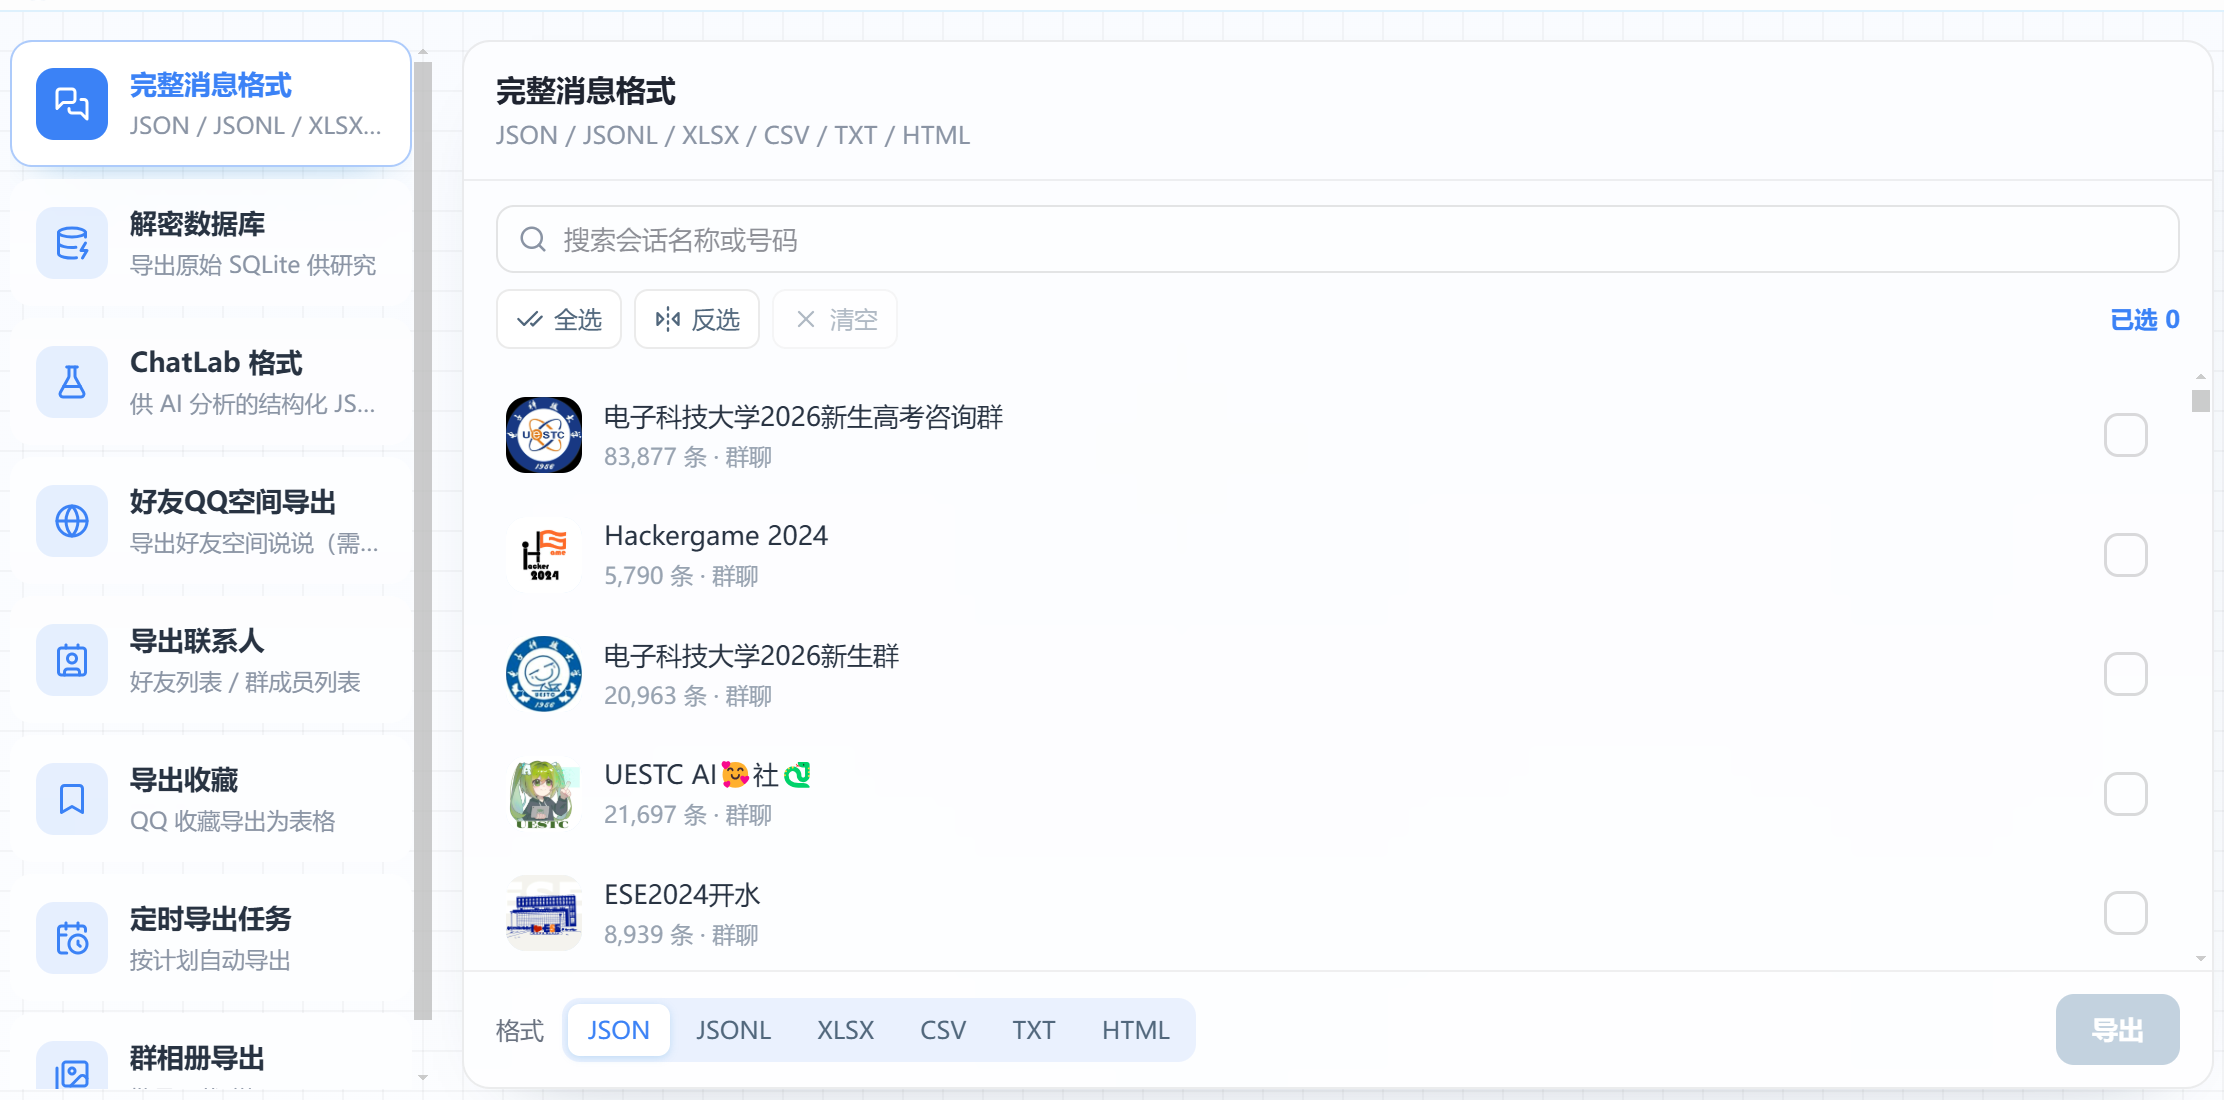Click the Hackergame 2024 conversation name
This screenshot has height=1100, width=2224.
pos(716,536)
